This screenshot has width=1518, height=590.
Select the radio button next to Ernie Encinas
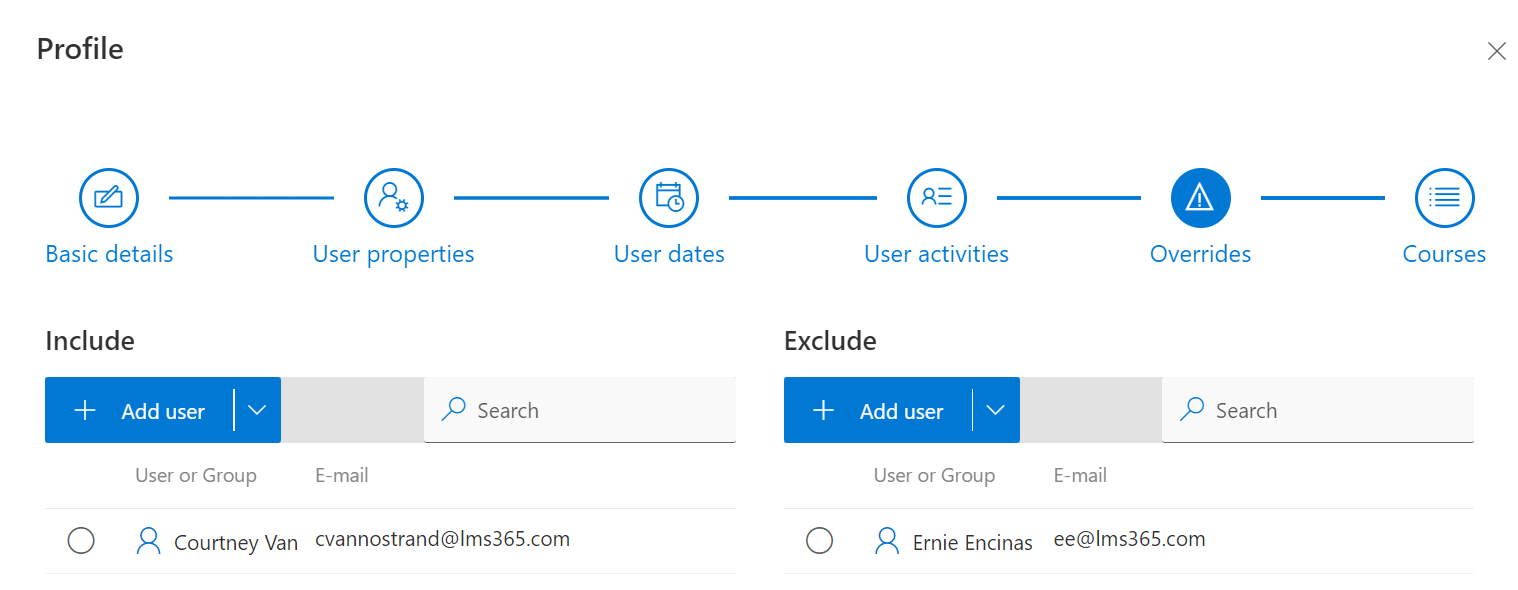point(819,541)
